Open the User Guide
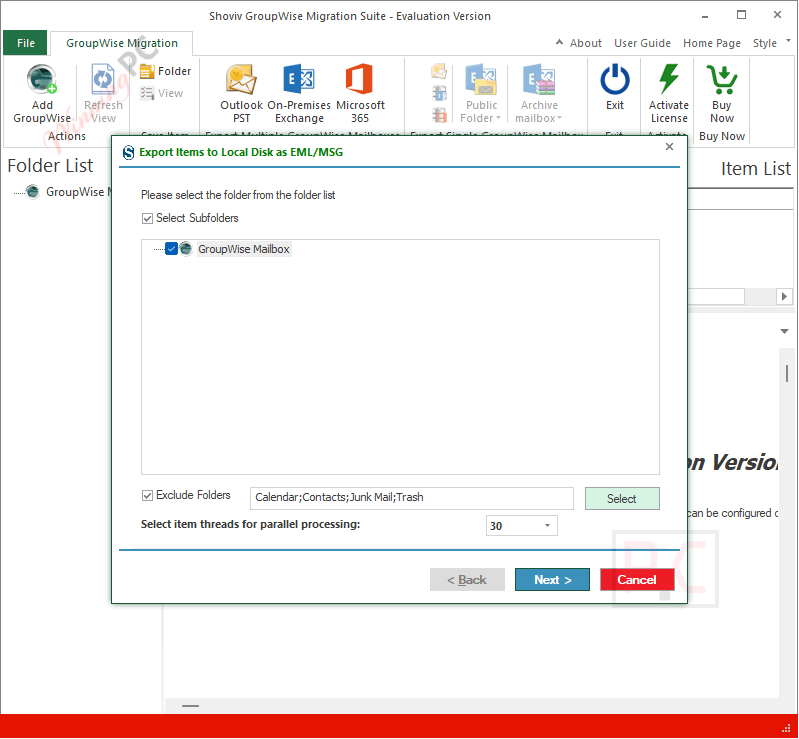799x739 pixels. pyautogui.click(x=642, y=43)
